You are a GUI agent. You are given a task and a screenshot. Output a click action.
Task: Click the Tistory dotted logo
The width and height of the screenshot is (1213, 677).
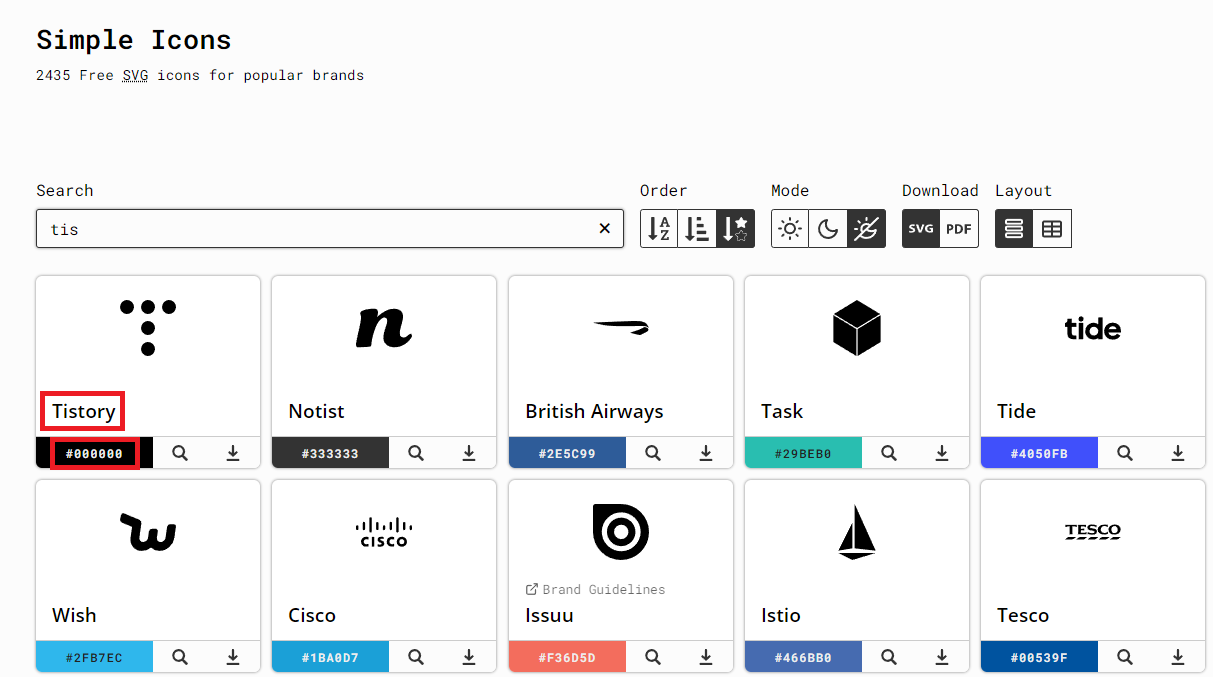[x=148, y=327]
